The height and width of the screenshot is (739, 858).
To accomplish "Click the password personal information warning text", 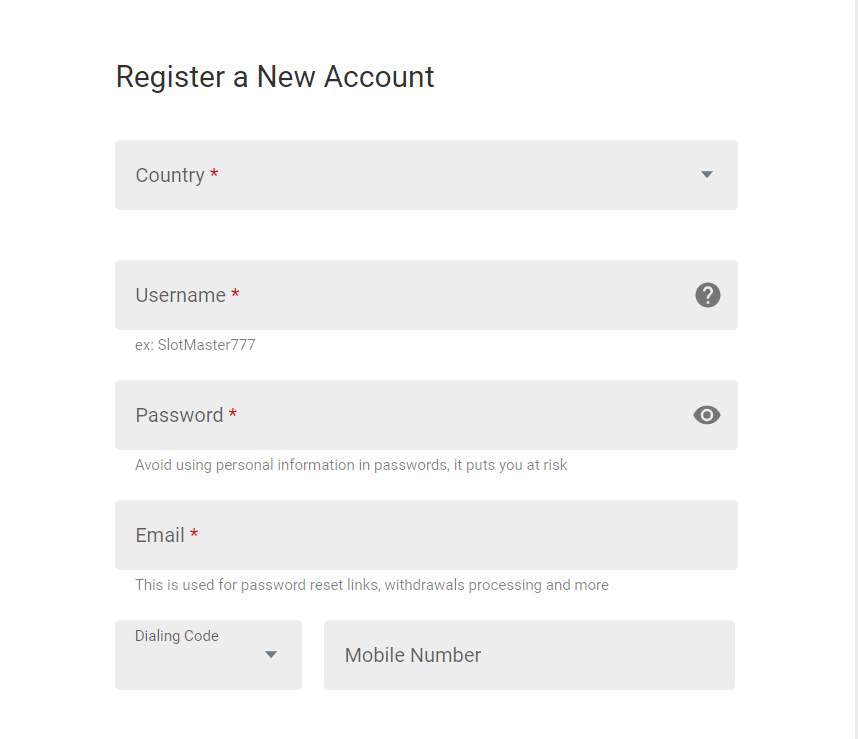I will pos(351,465).
